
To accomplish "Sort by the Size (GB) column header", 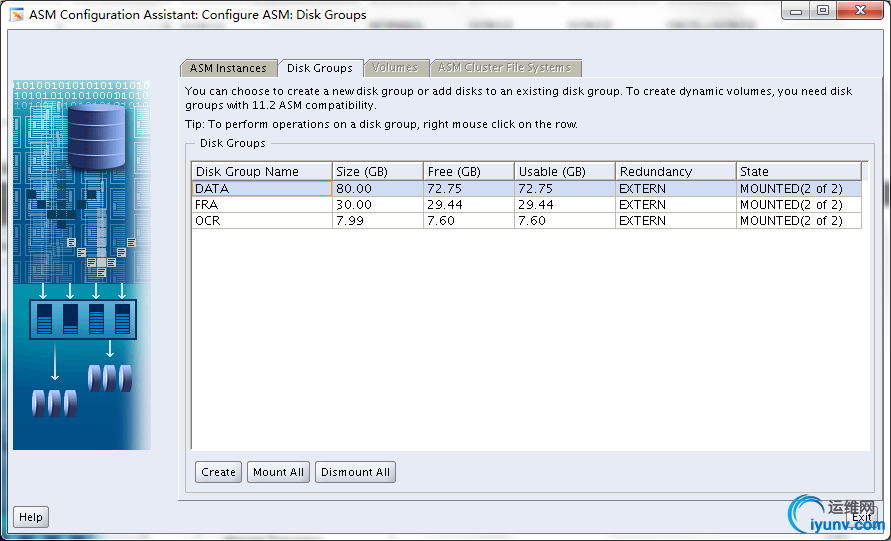I will coord(377,172).
